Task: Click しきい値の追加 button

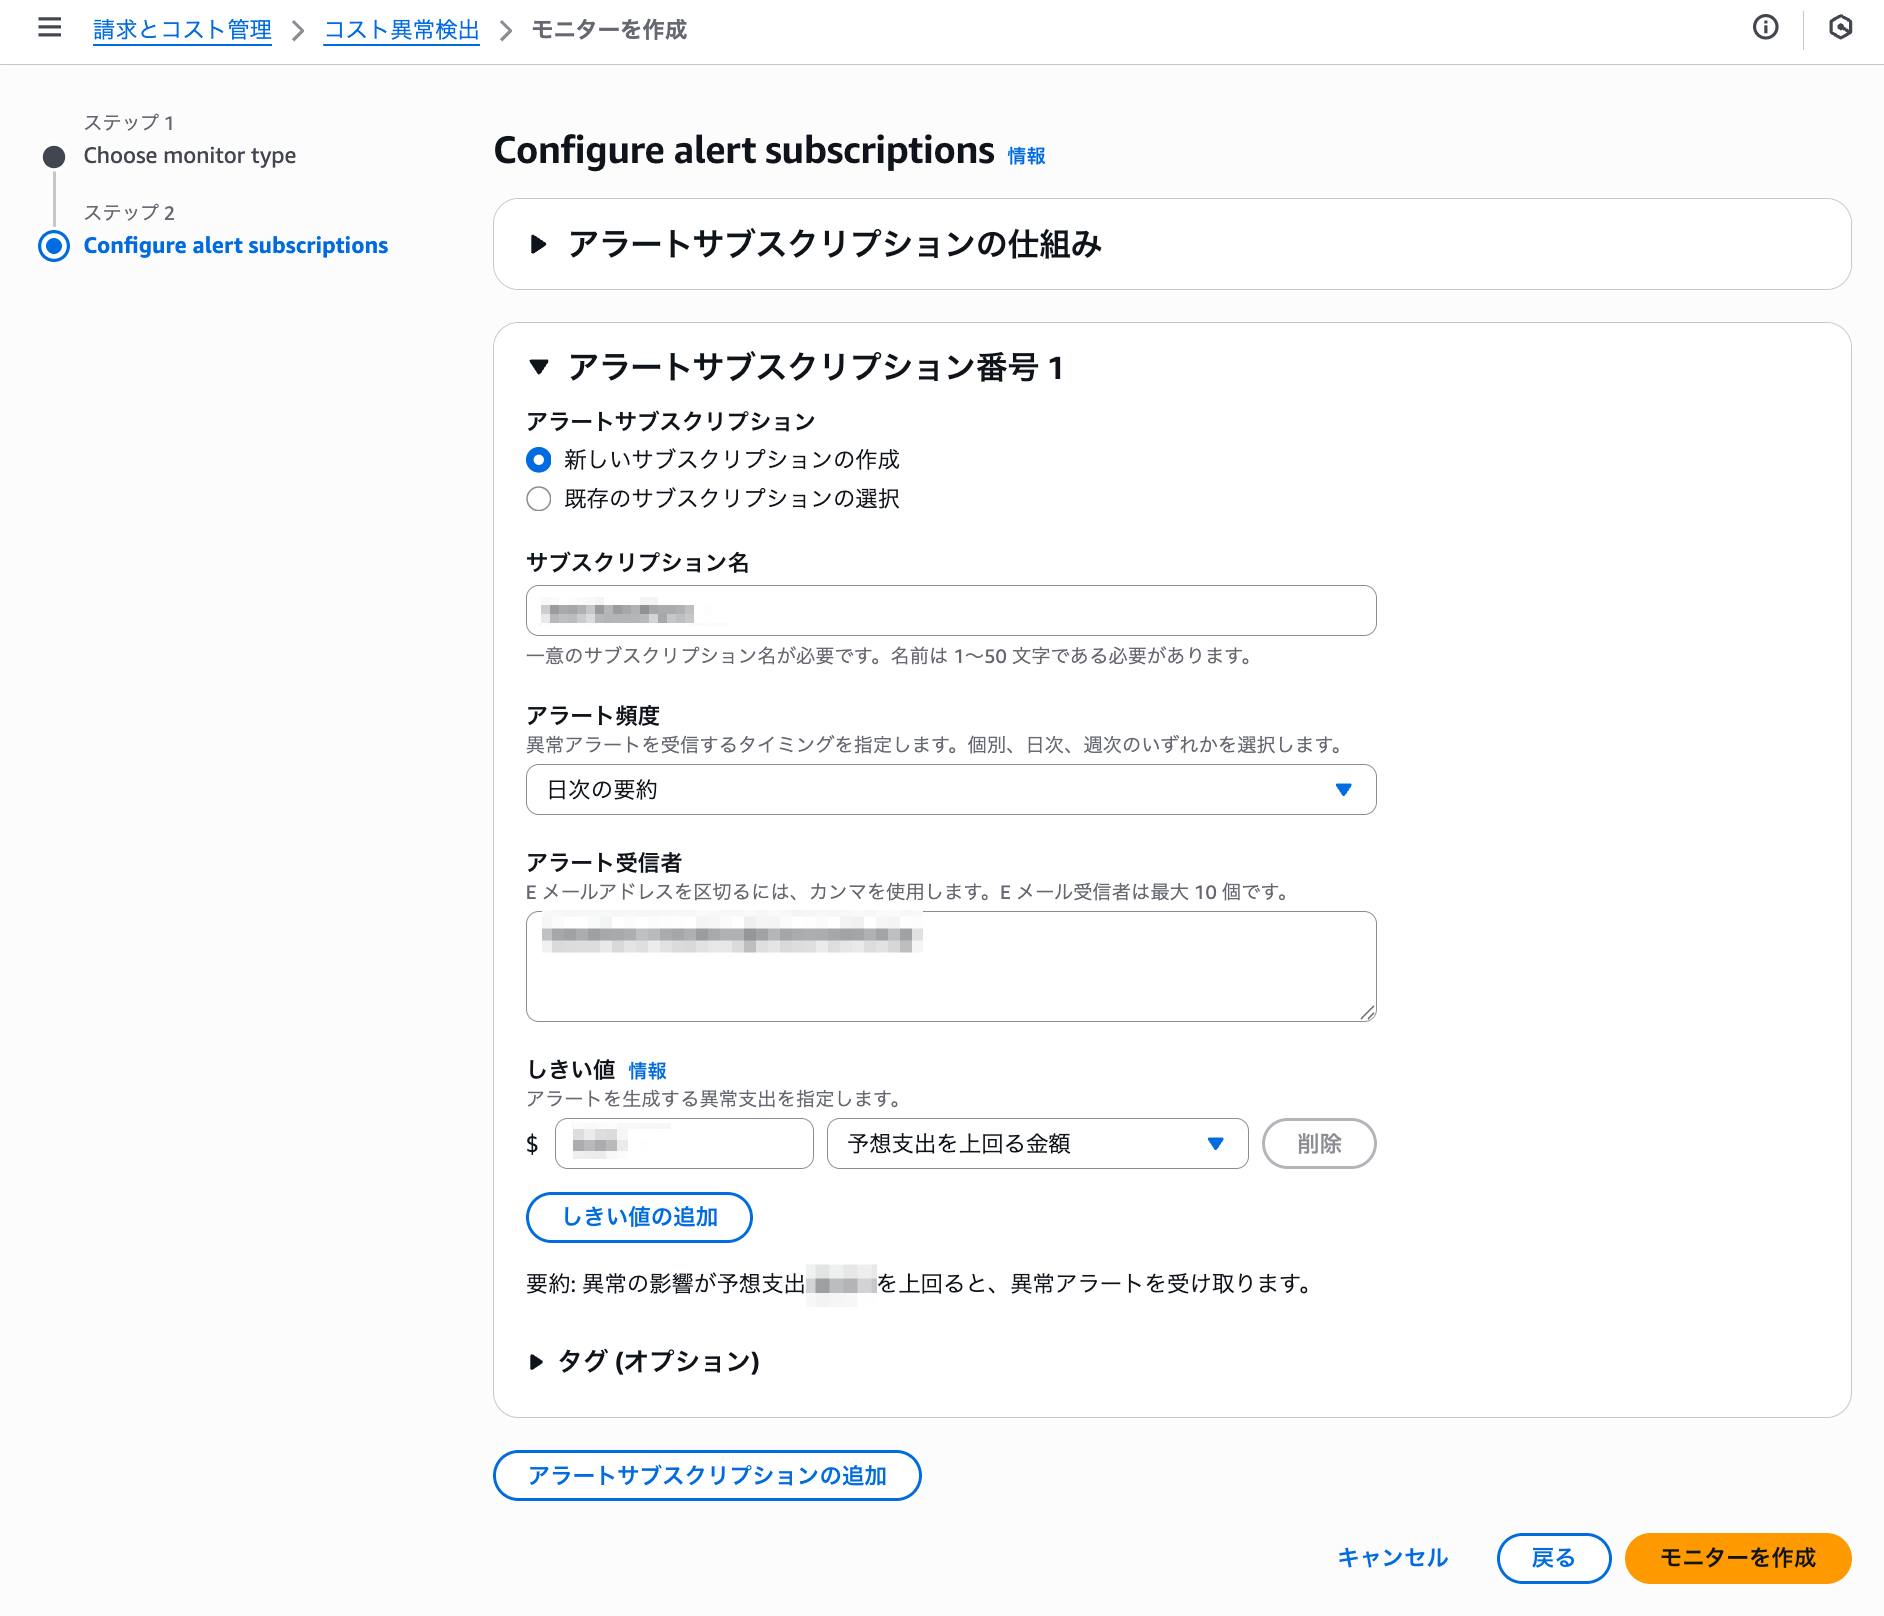Action: tap(639, 1217)
